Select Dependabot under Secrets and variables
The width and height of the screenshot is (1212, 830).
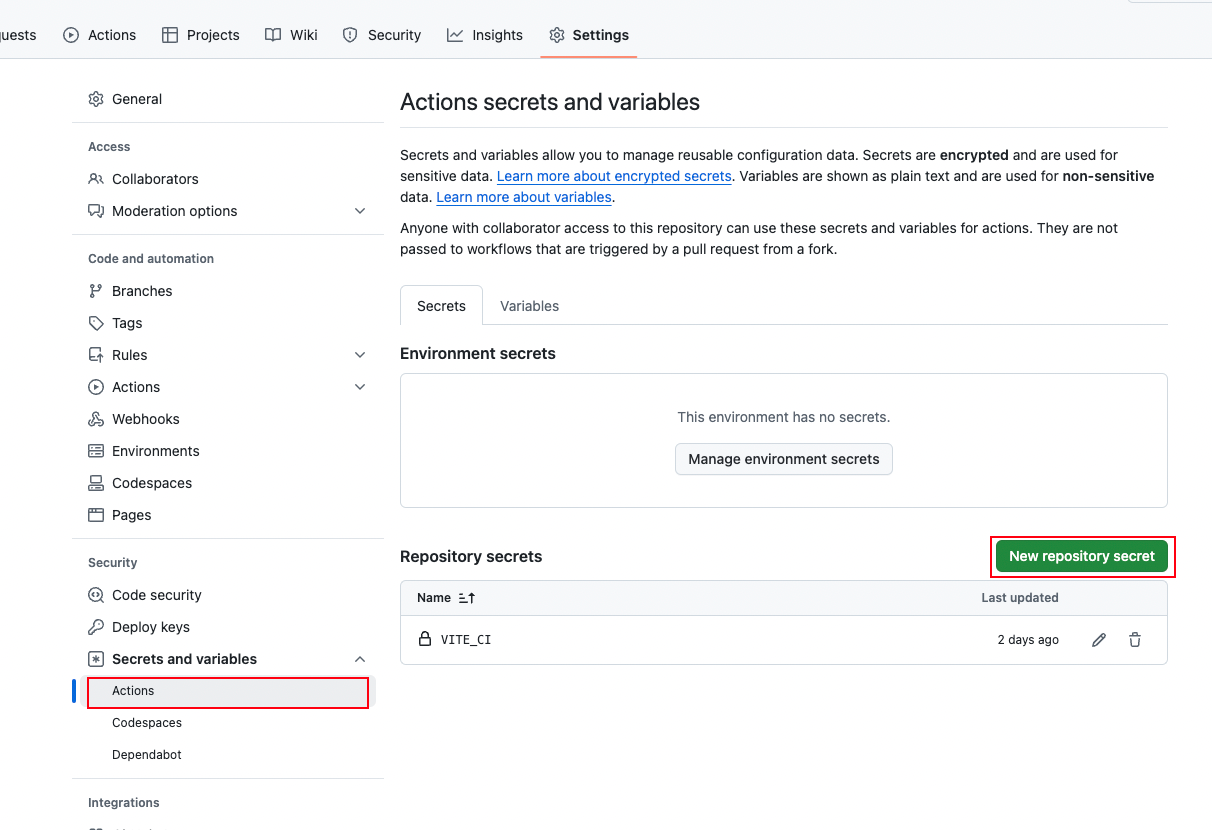(147, 755)
